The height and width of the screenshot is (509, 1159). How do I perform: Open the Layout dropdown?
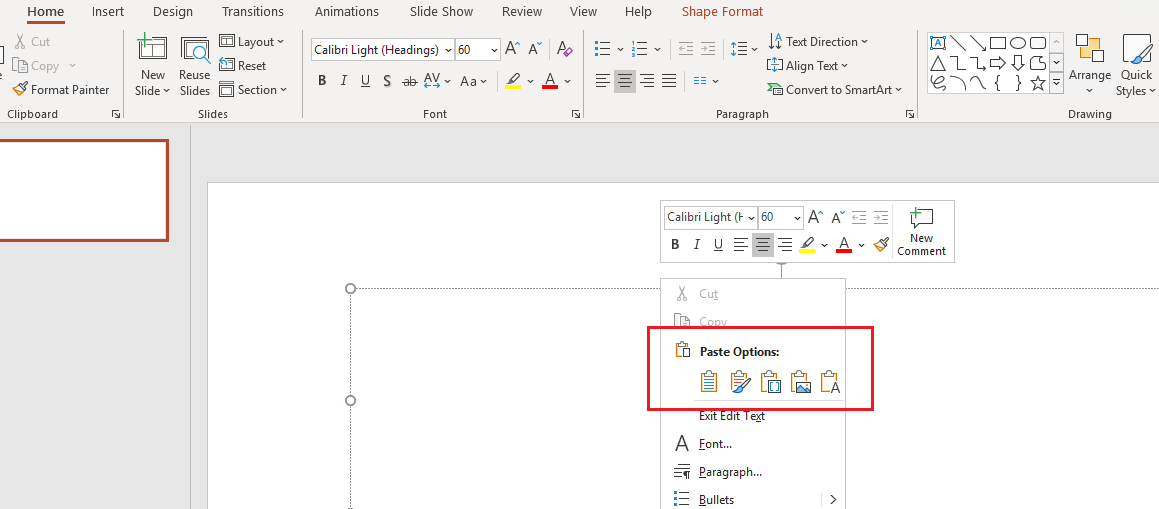click(252, 42)
